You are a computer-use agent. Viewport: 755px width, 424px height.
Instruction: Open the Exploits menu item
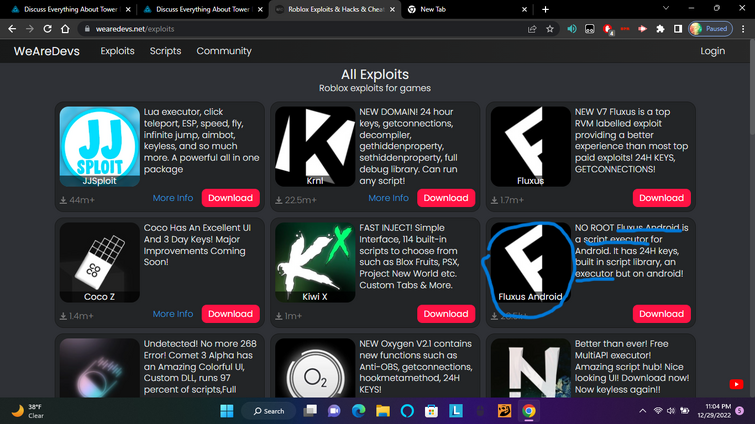117,51
